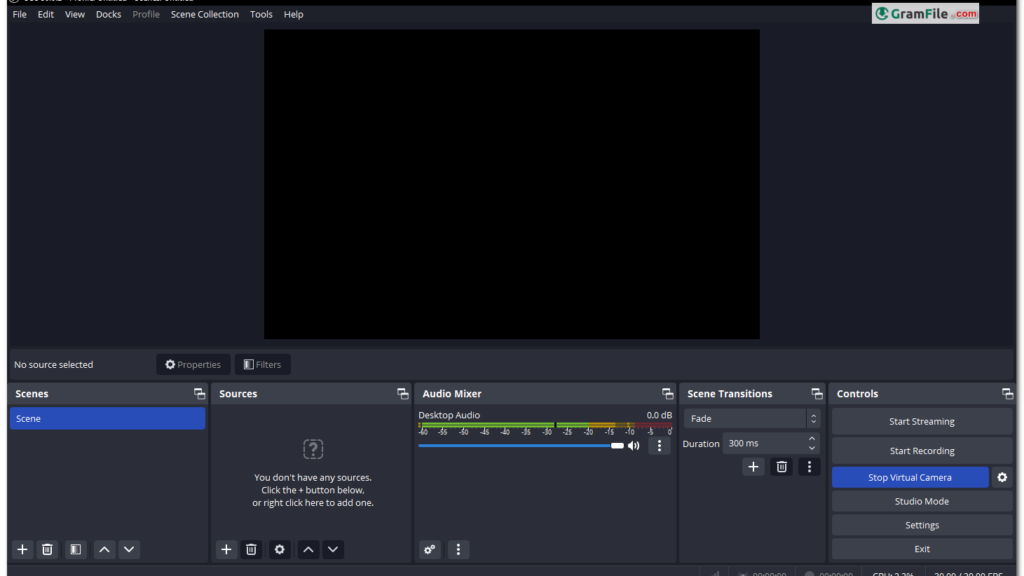Remove the selected scene using the trash icon
1024x576 pixels.
click(x=47, y=549)
